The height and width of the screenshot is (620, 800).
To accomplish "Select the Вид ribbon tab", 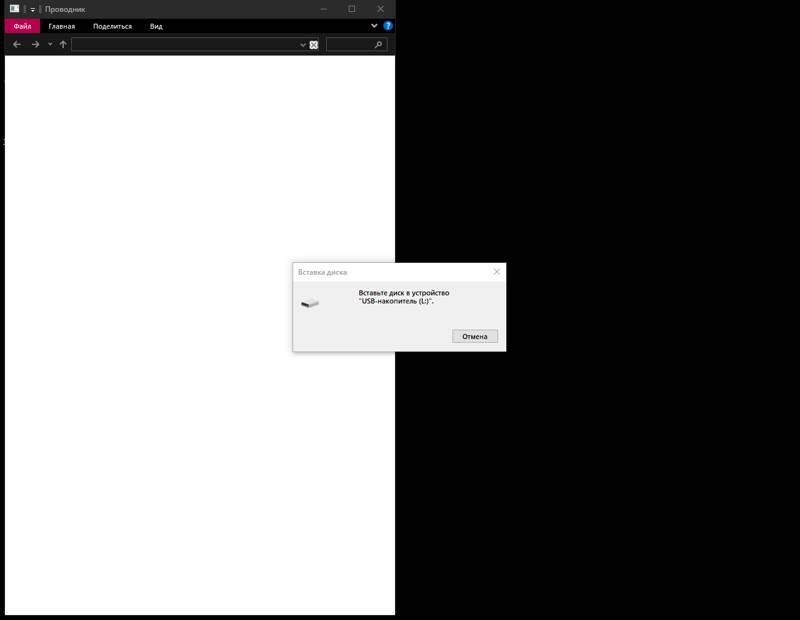I will click(x=156, y=26).
